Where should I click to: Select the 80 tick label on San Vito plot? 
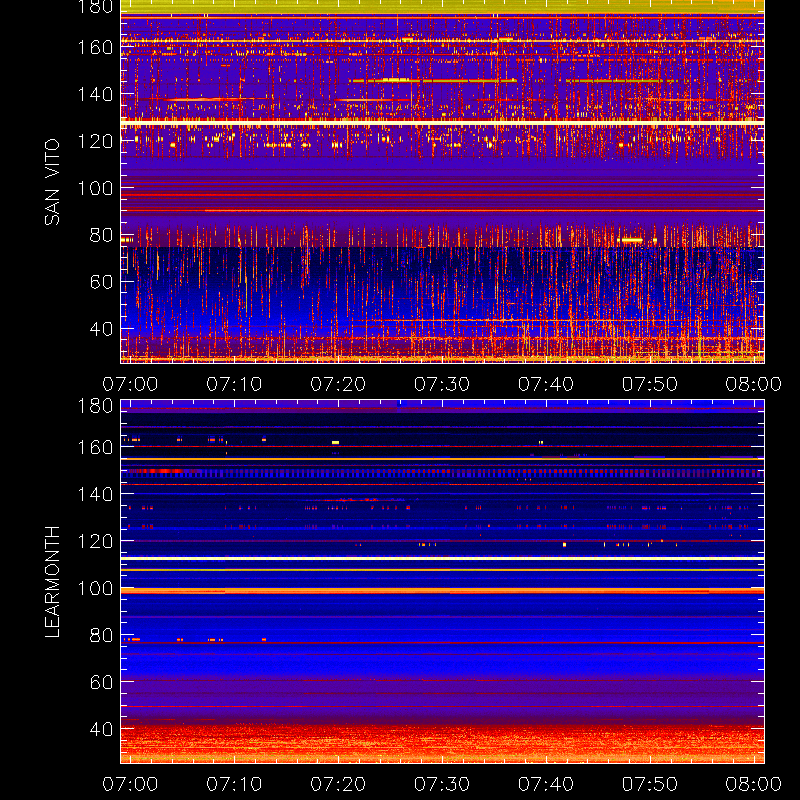pyautogui.click(x=102, y=235)
